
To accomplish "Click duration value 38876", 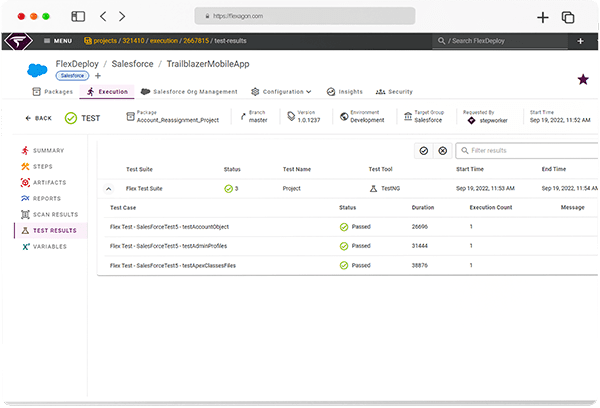I will pos(420,265).
